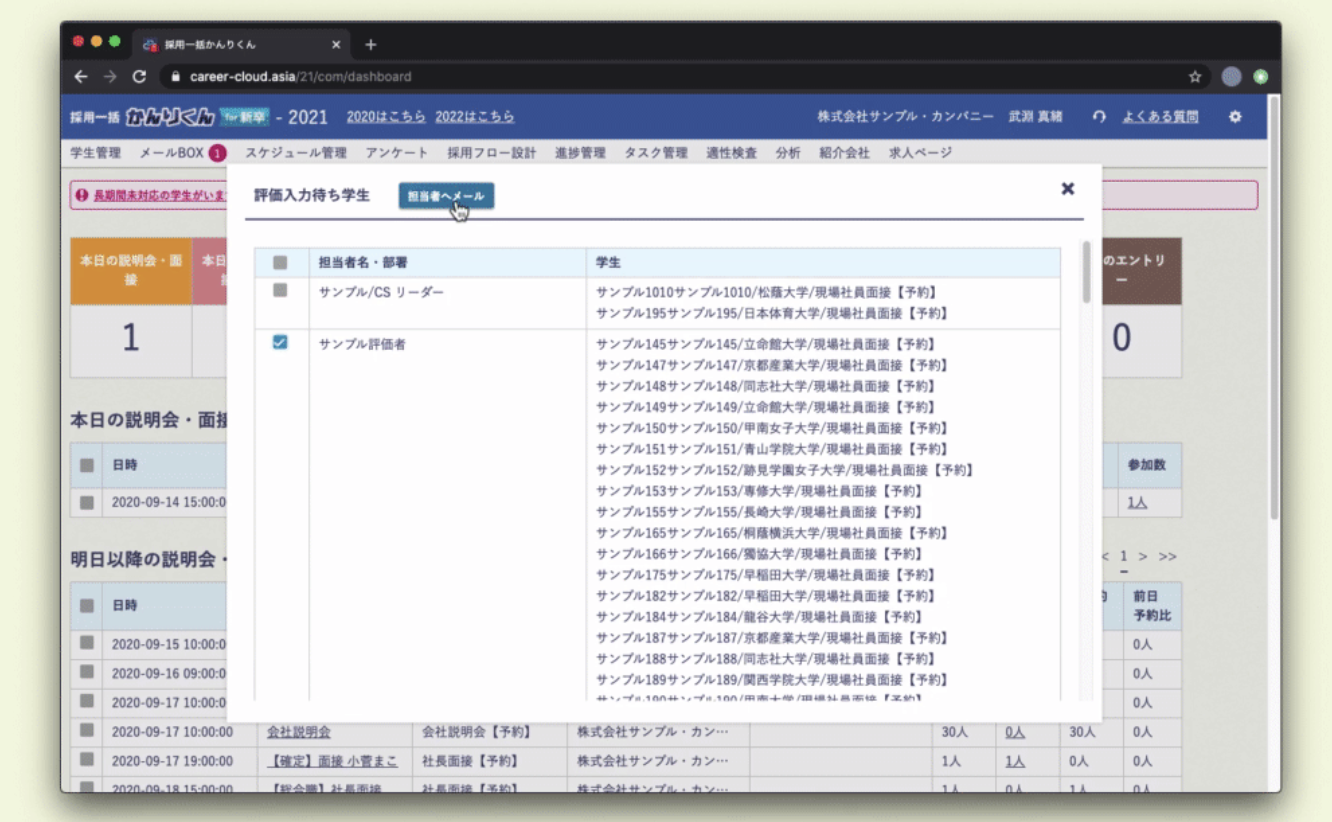Bookmark the page using the star icon
Image resolution: width=1332 pixels, height=822 pixels.
1194,77
